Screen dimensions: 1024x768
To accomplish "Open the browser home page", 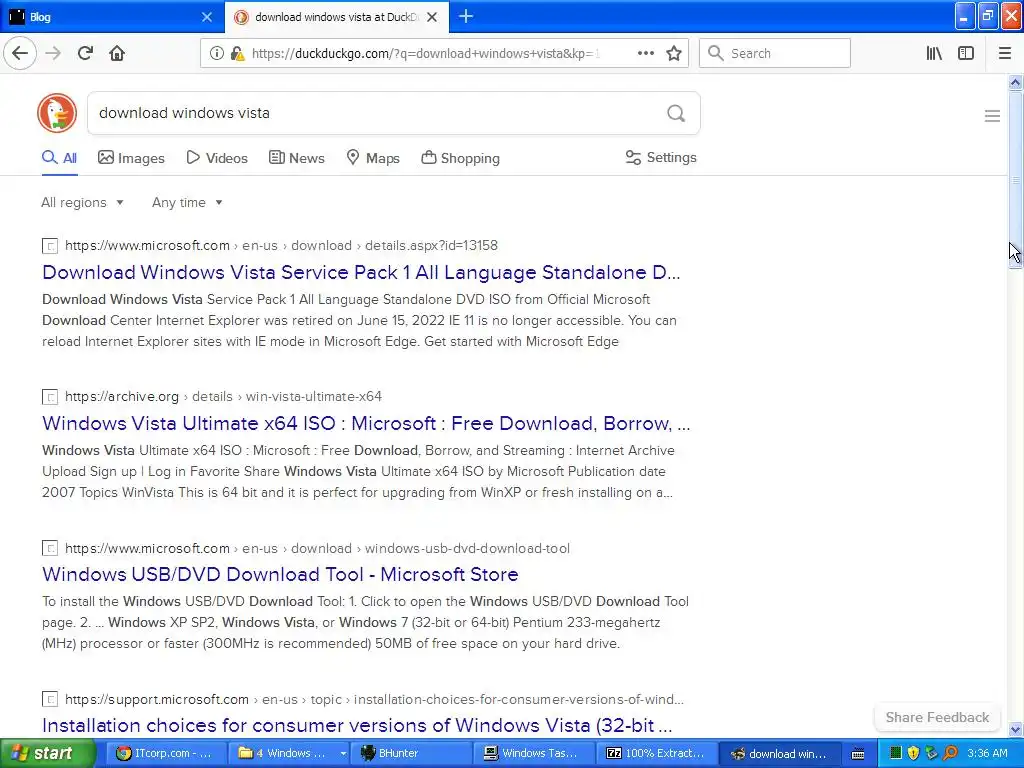I will (117, 53).
